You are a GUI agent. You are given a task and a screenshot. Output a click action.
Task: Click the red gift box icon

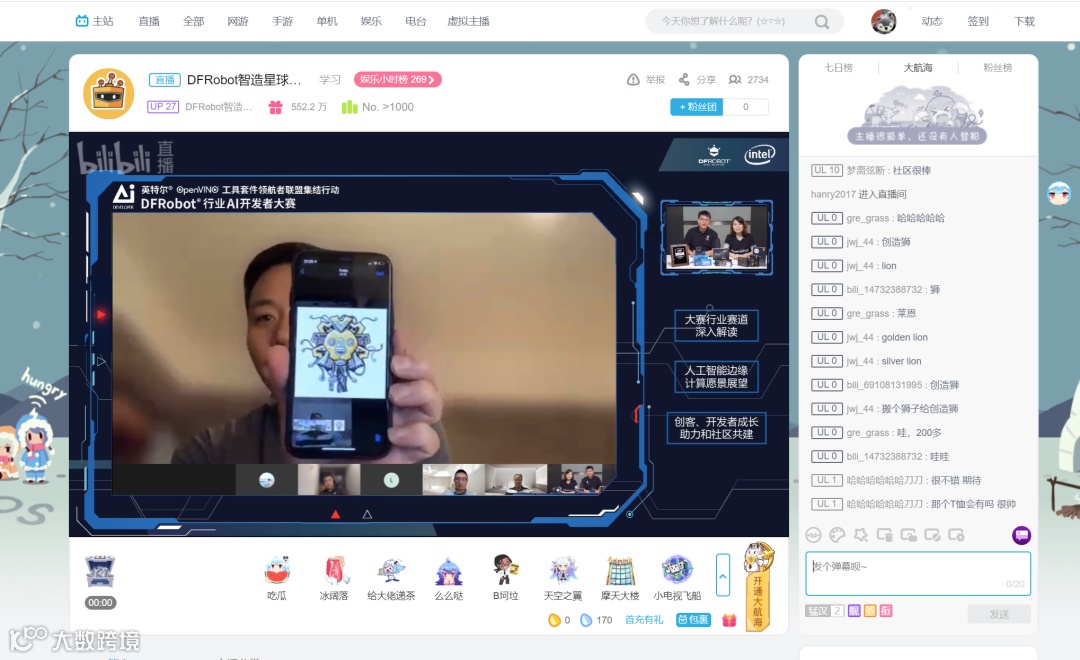point(729,620)
